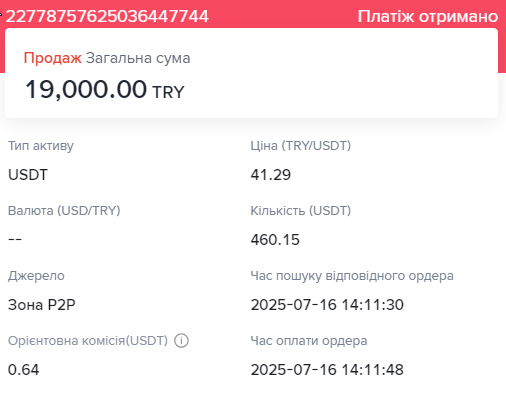The width and height of the screenshot is (506, 399).
Task: Click the Продаж label in summary card
Action: (x=52, y=58)
